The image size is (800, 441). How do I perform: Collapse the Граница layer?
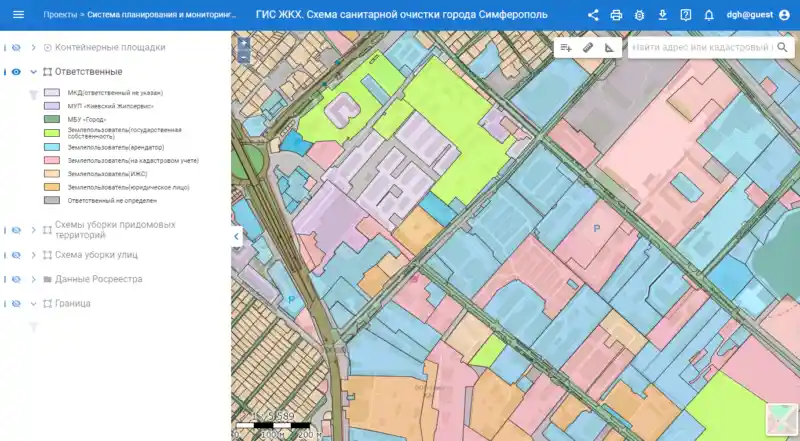(34, 304)
